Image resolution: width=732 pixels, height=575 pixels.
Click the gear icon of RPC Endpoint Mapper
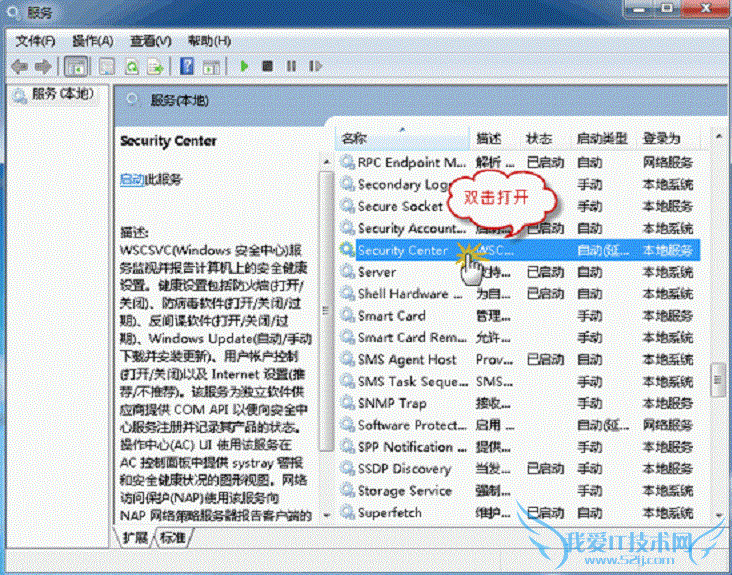tap(347, 162)
